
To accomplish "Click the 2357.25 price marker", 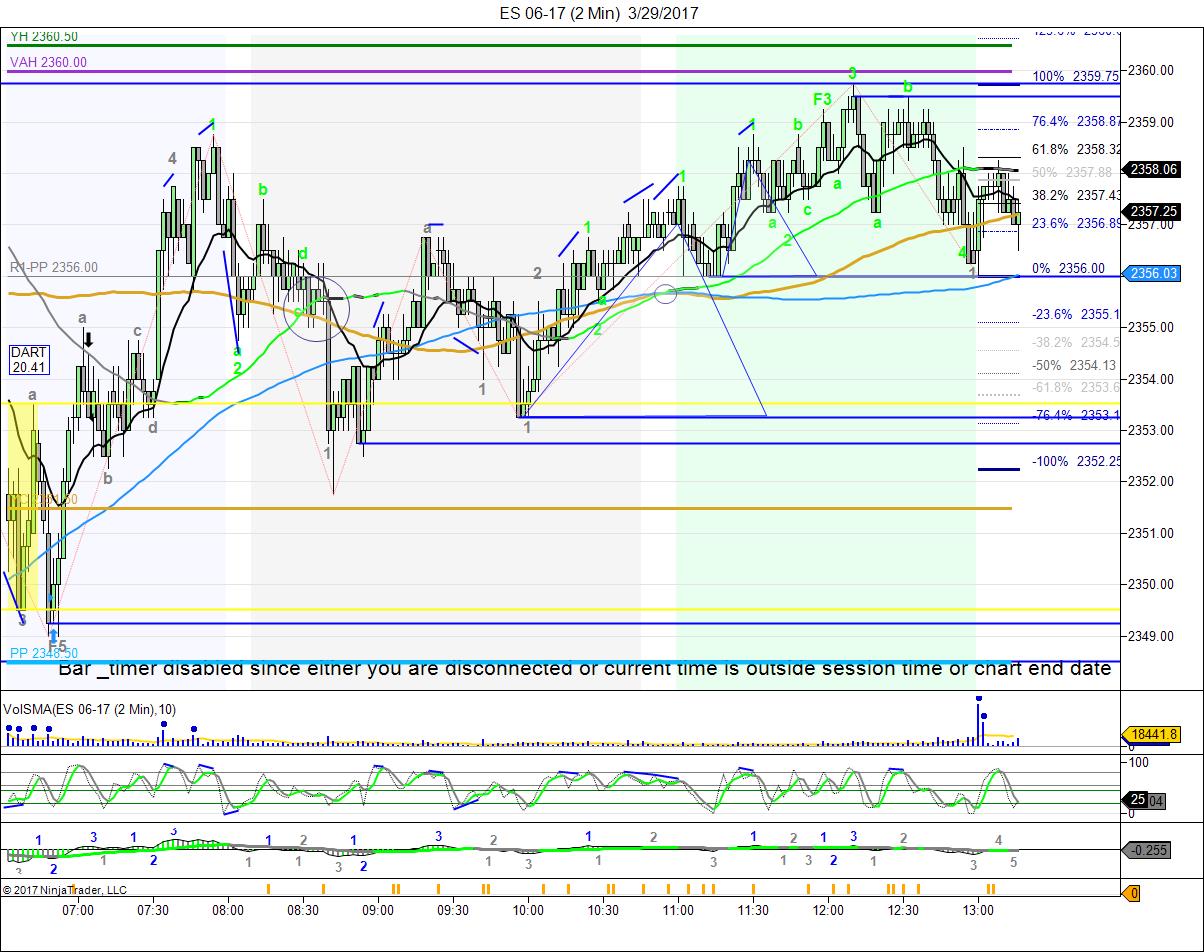I will (x=1150, y=211).
